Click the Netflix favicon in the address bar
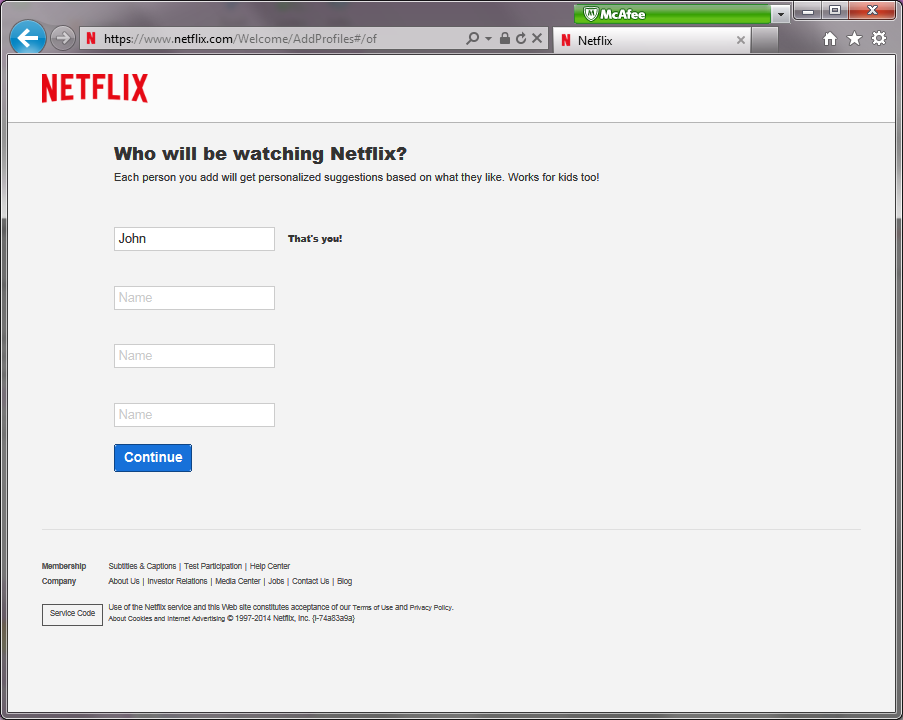This screenshot has width=903, height=720. (91, 39)
